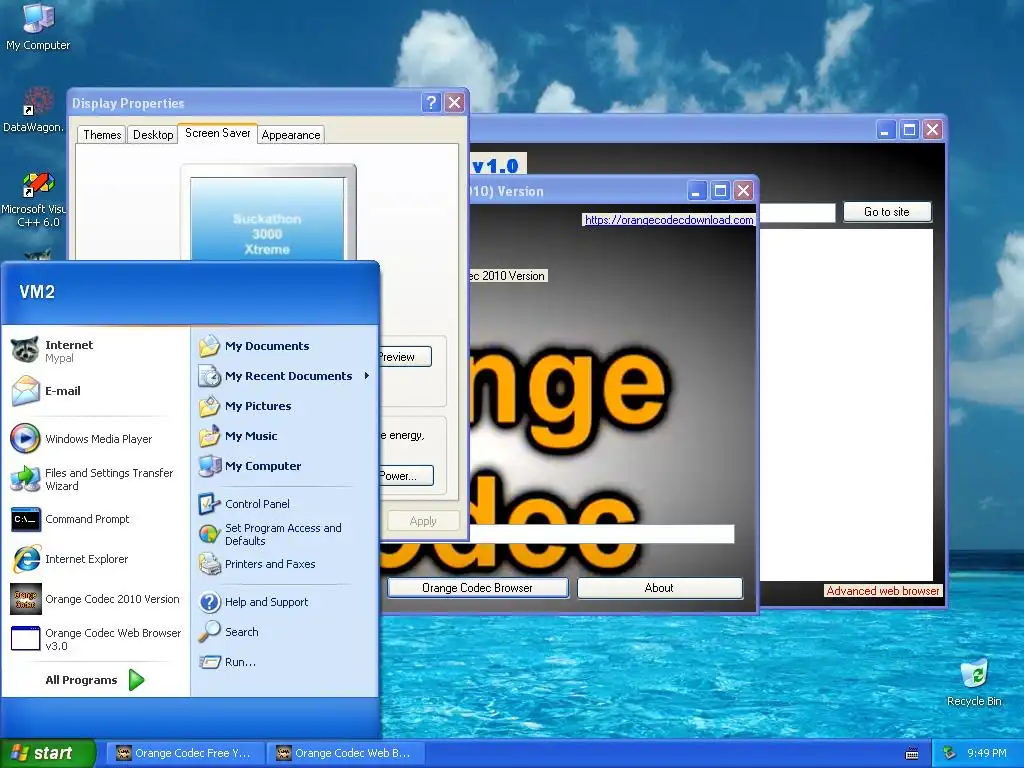The height and width of the screenshot is (768, 1024).
Task: Launch Orange Codec 2010 Version
Action: click(95, 599)
